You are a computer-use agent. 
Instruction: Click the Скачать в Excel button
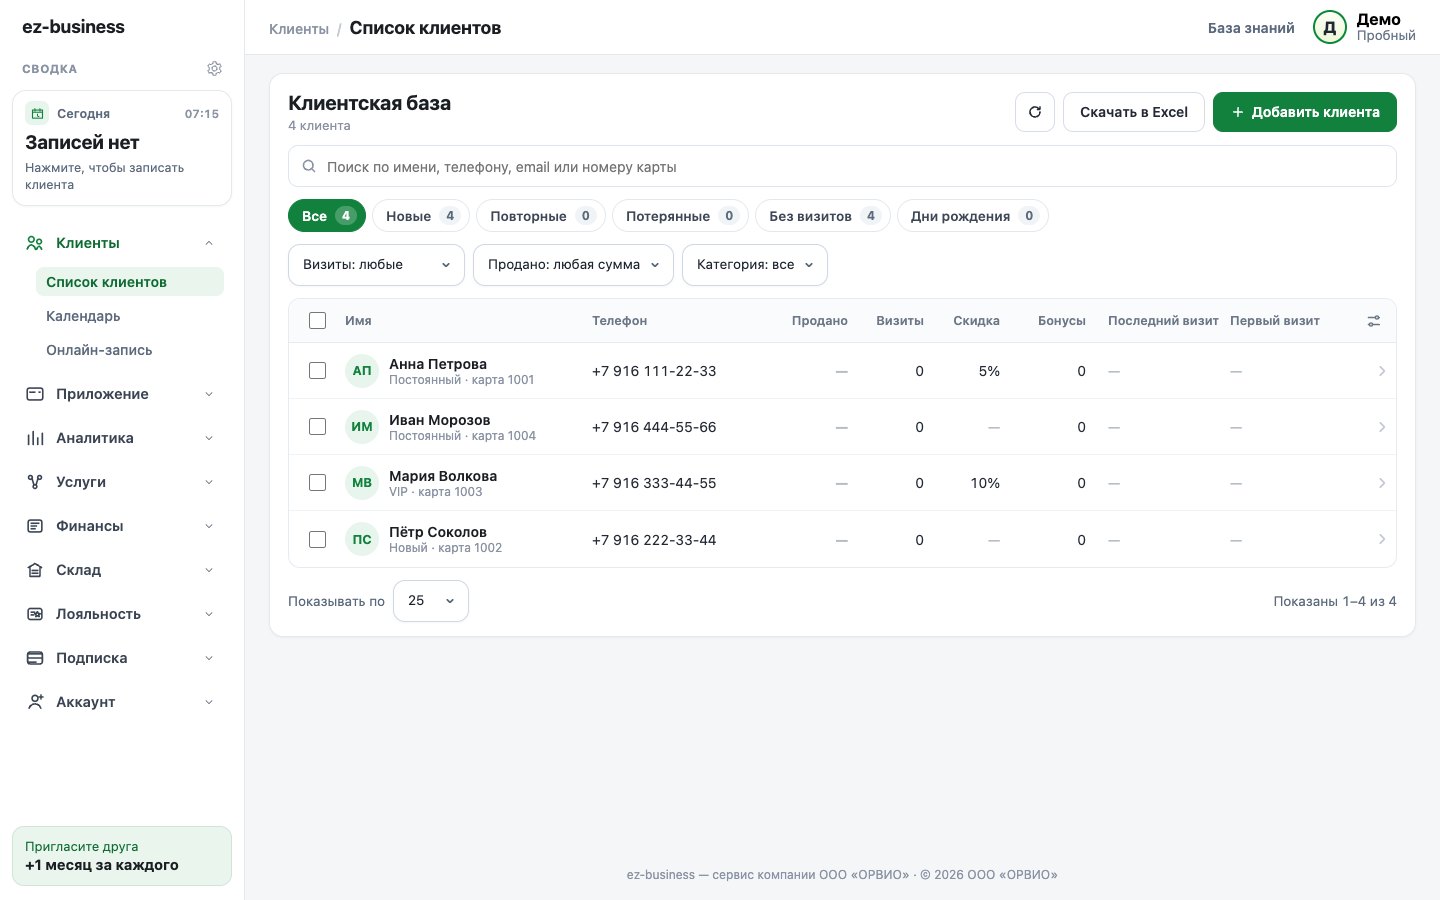click(1134, 112)
